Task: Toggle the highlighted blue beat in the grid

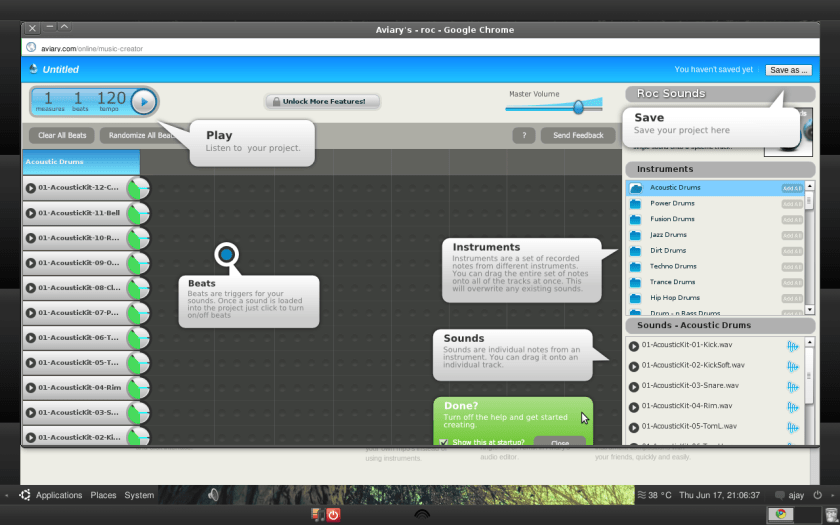Action: 227,255
